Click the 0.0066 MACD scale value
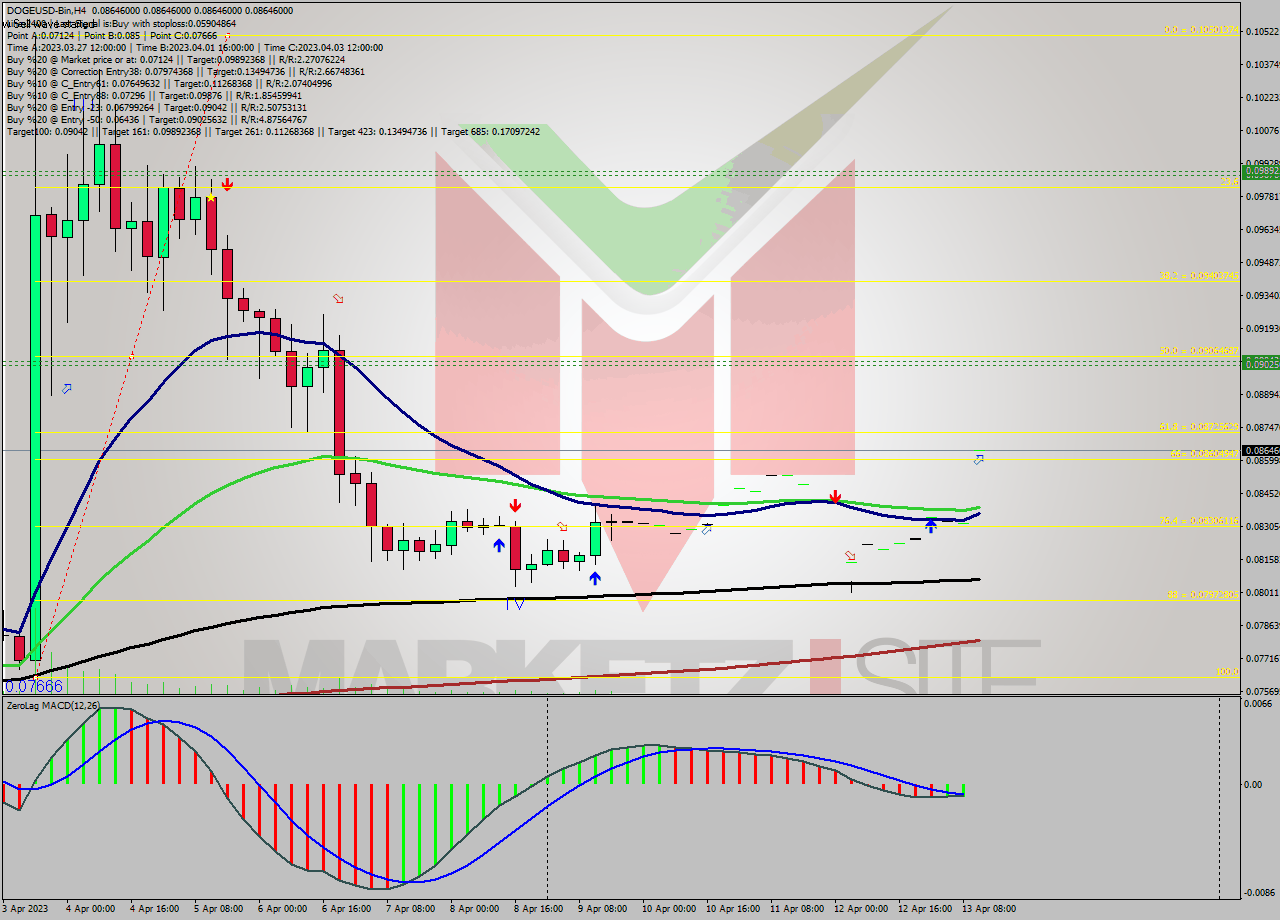The width and height of the screenshot is (1280, 920). click(1259, 703)
